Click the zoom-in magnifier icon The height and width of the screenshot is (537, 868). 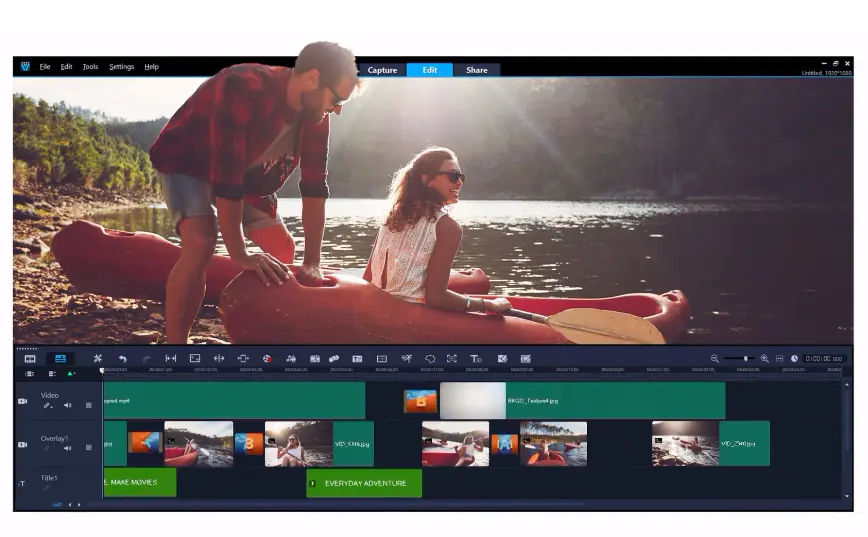[x=765, y=358]
